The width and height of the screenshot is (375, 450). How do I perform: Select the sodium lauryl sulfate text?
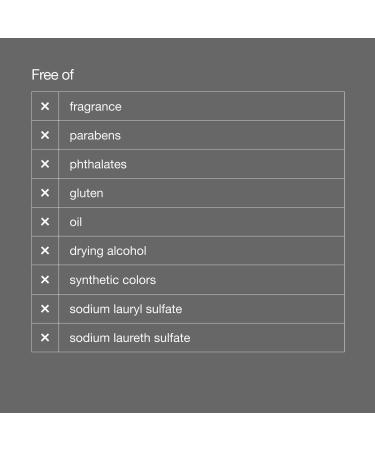point(126,309)
